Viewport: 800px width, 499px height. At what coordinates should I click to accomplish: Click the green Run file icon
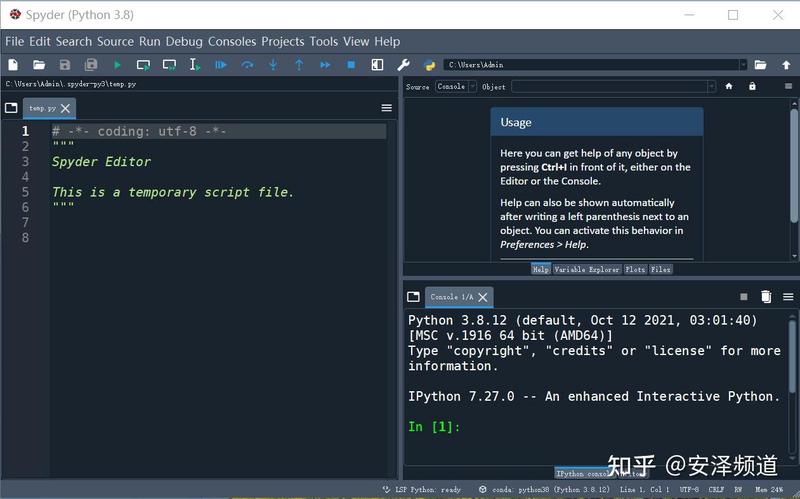[117, 65]
